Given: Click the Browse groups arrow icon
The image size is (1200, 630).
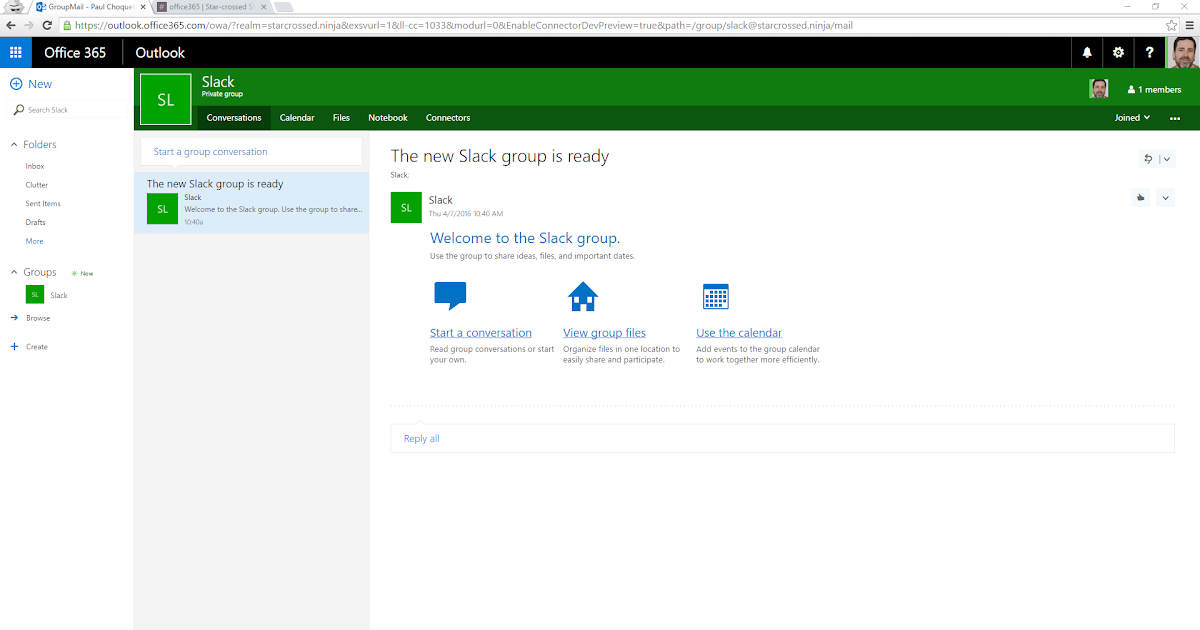Looking at the screenshot, I should (x=14, y=318).
